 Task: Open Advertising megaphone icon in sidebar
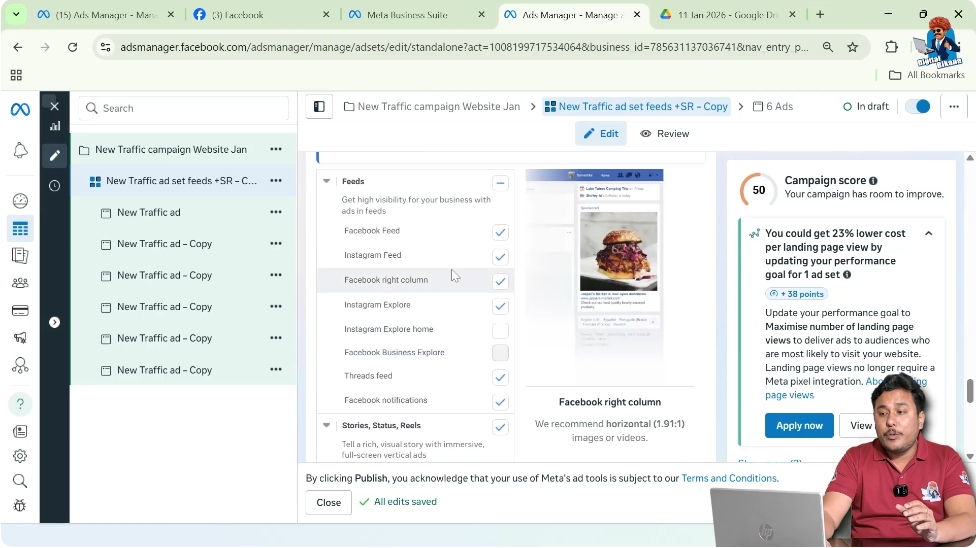point(20,338)
